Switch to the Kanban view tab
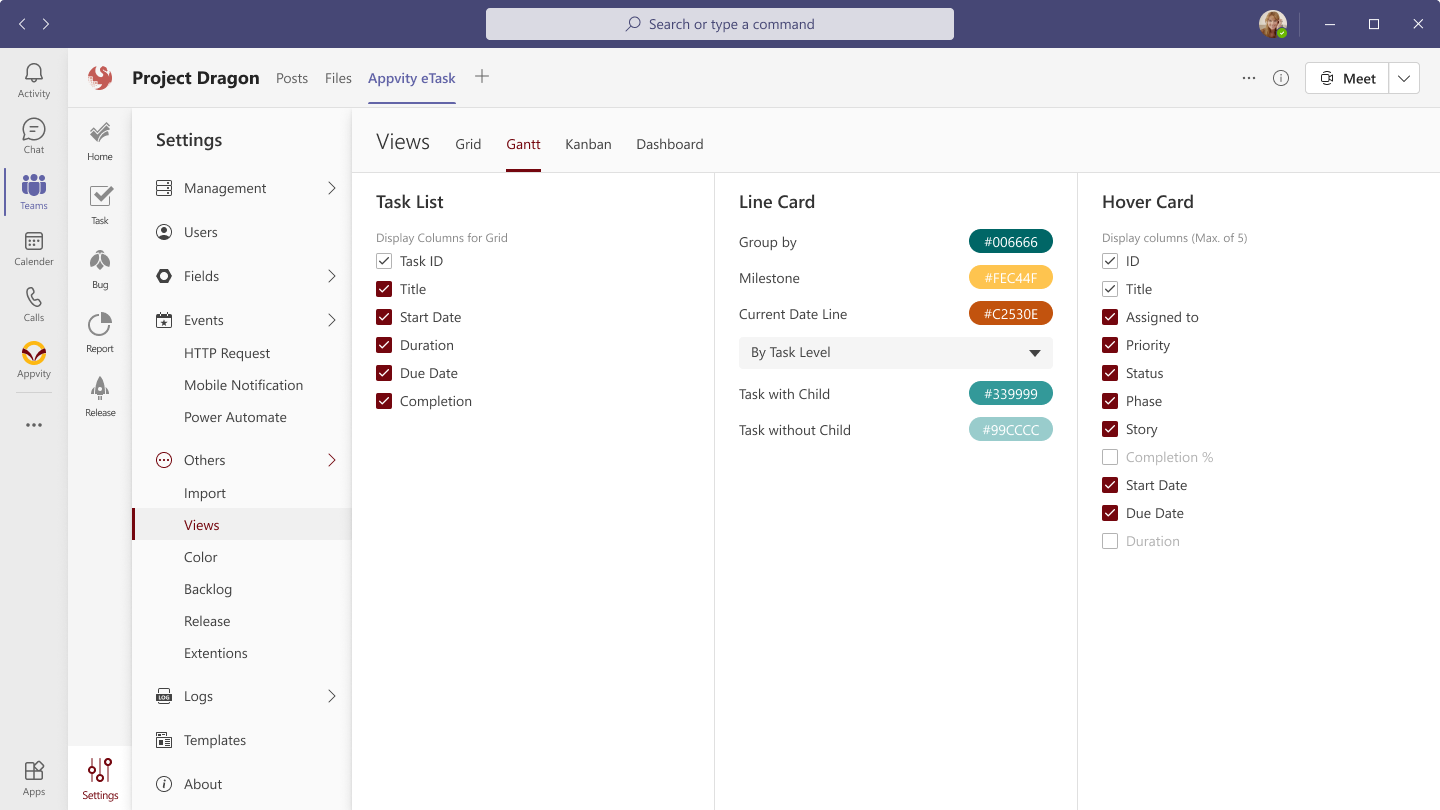Screen dimensions: 1440x810 (x=588, y=144)
